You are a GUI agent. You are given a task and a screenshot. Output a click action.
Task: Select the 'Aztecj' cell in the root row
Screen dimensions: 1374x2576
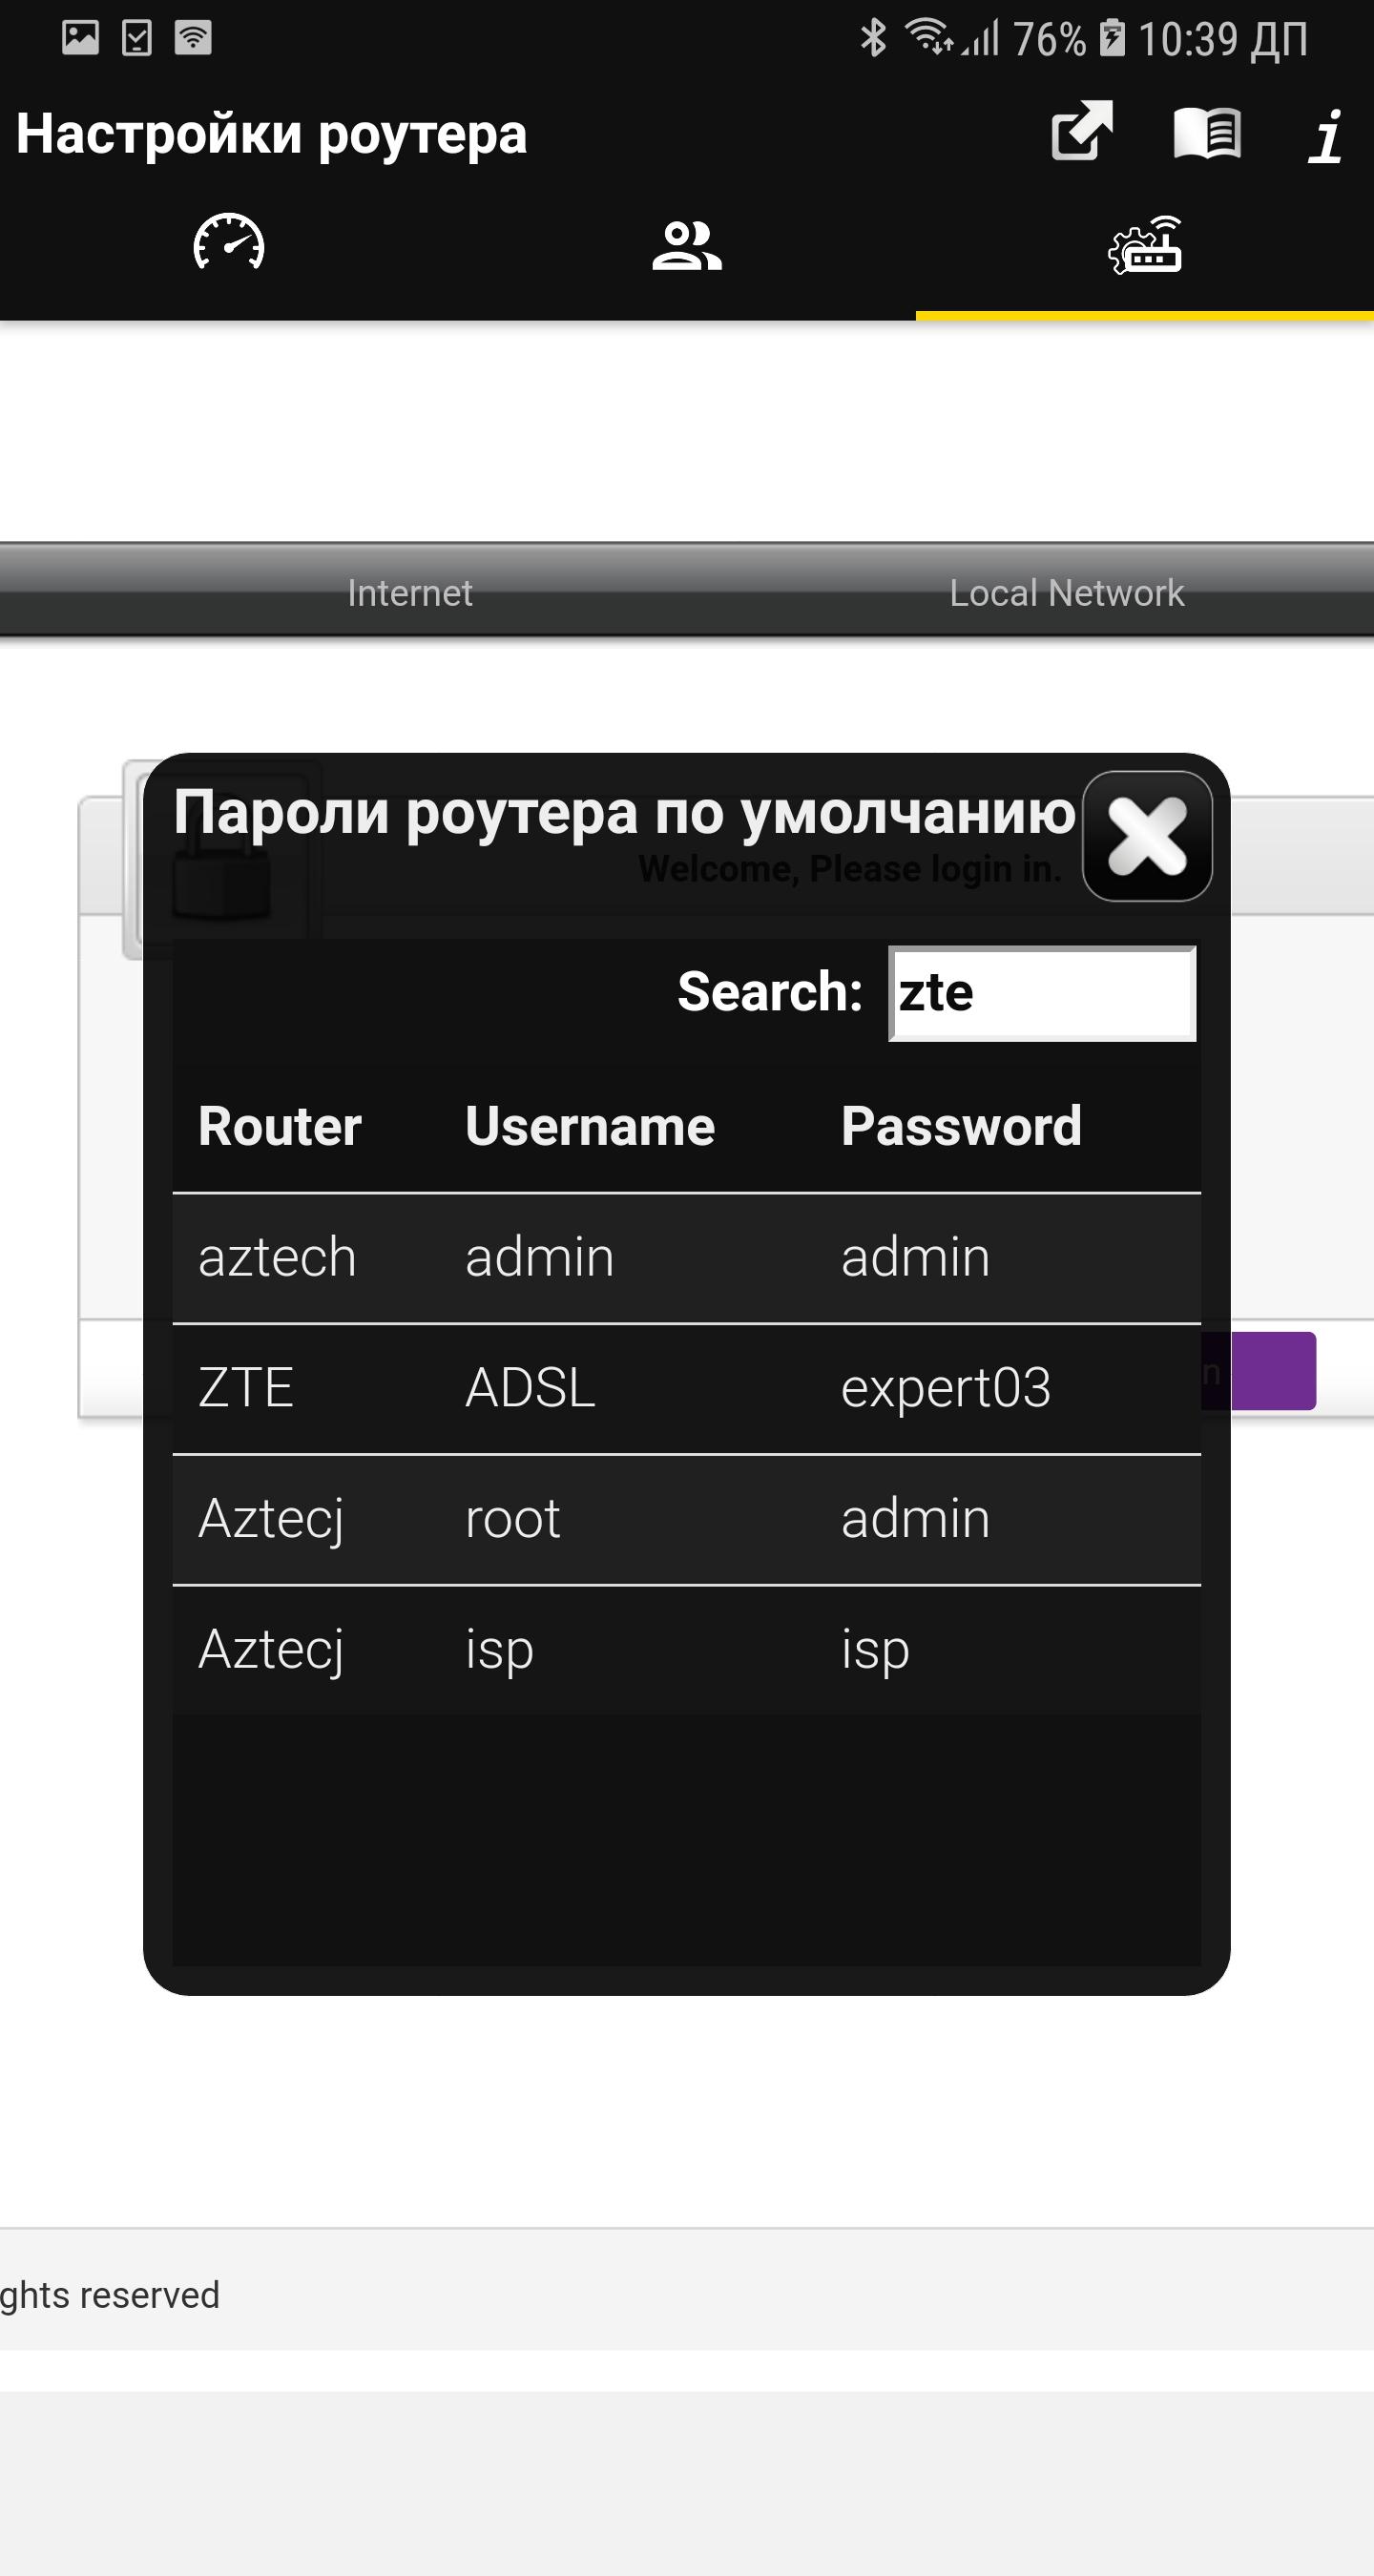[x=271, y=1521]
